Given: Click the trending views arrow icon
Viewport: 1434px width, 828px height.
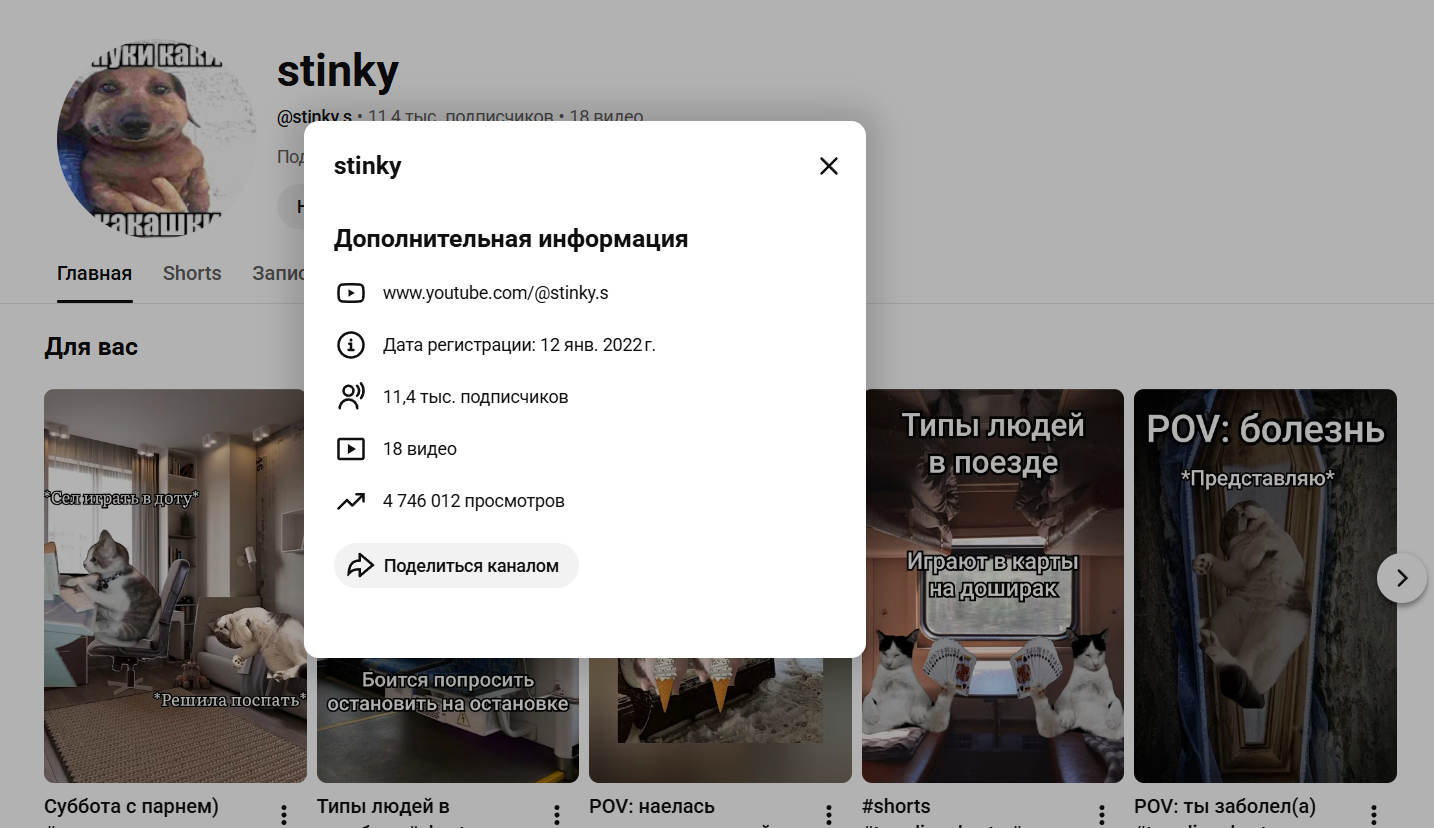Looking at the screenshot, I should (350, 501).
